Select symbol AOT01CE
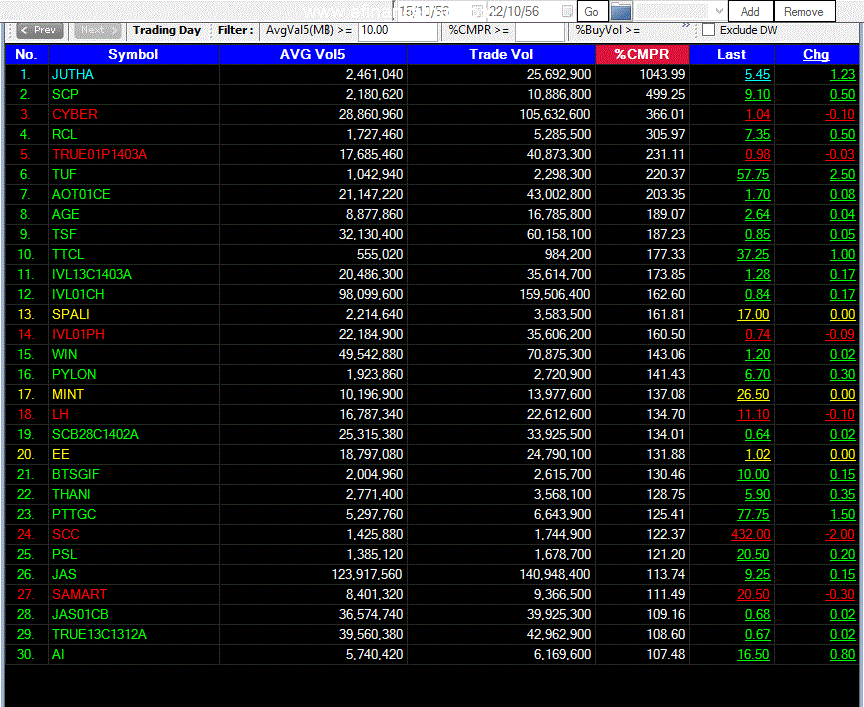 (81, 195)
